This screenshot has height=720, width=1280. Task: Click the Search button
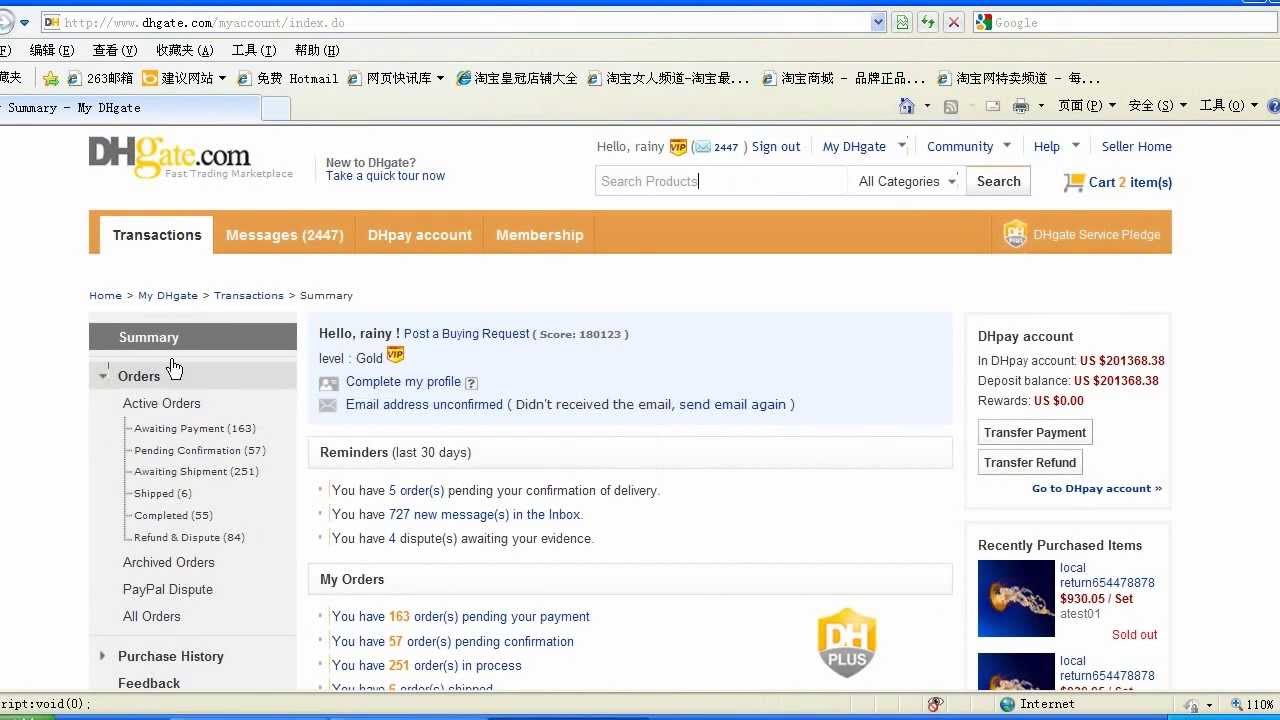[x=998, y=181]
